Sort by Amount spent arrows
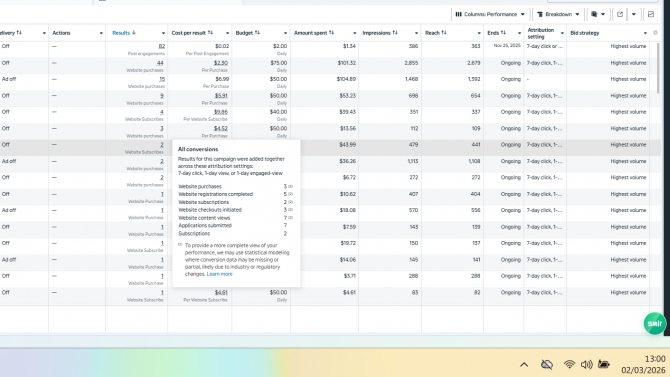The image size is (670, 377). click(x=331, y=32)
